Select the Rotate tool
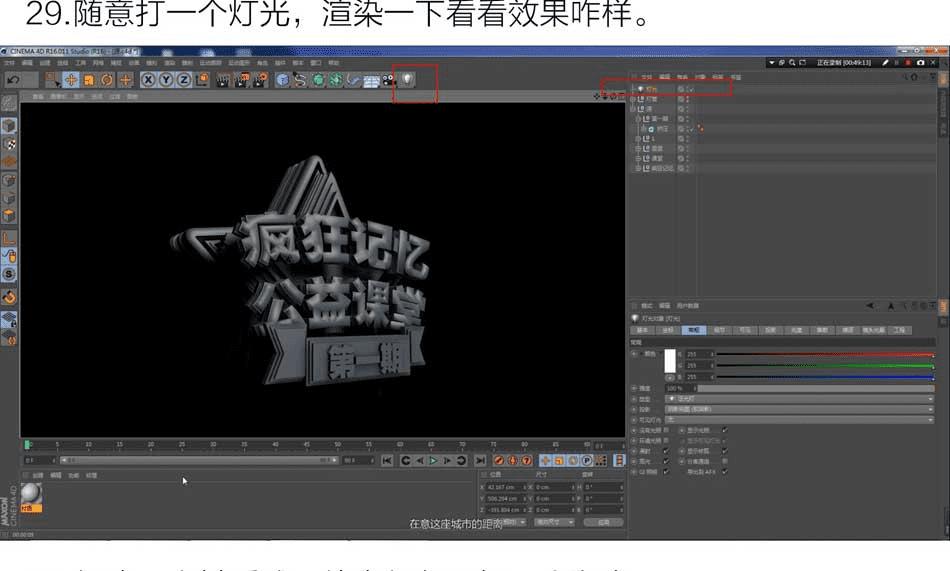The width and height of the screenshot is (950, 571). (x=107, y=79)
